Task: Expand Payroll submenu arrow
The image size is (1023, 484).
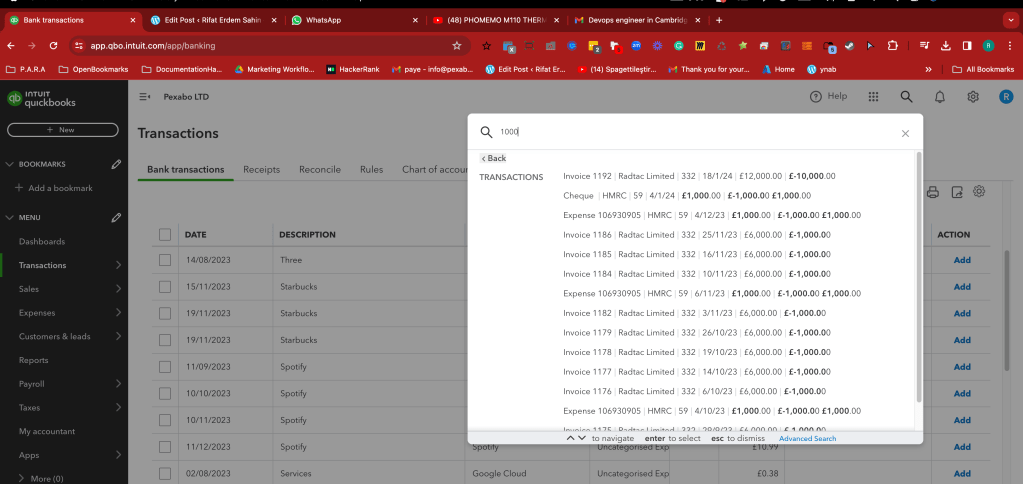Action: tap(118, 384)
